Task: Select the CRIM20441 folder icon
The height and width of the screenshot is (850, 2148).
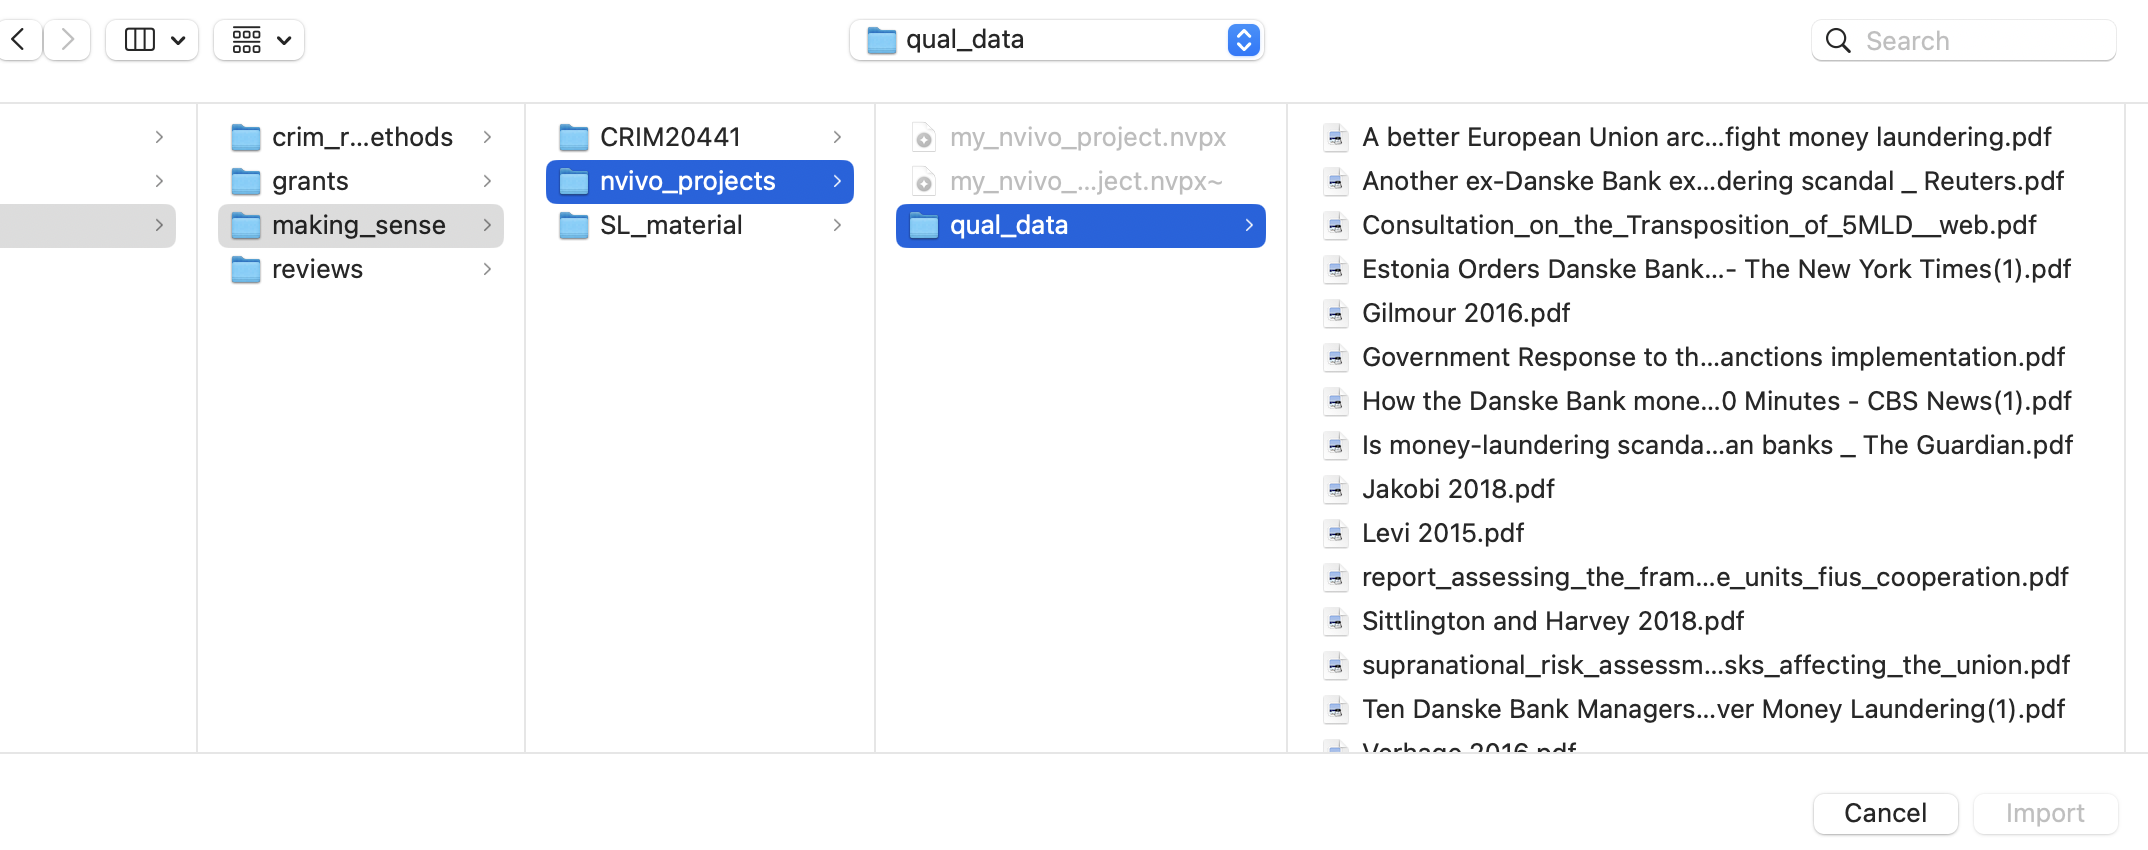Action: click(x=574, y=137)
